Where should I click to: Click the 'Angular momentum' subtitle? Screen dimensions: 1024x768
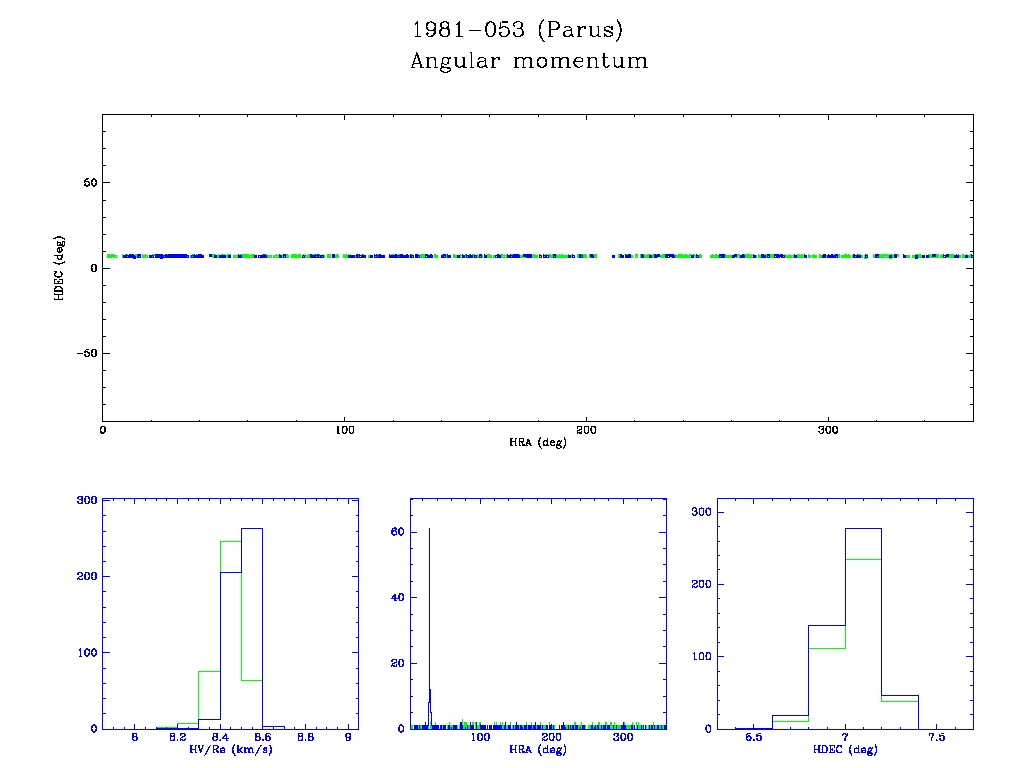pos(529,62)
